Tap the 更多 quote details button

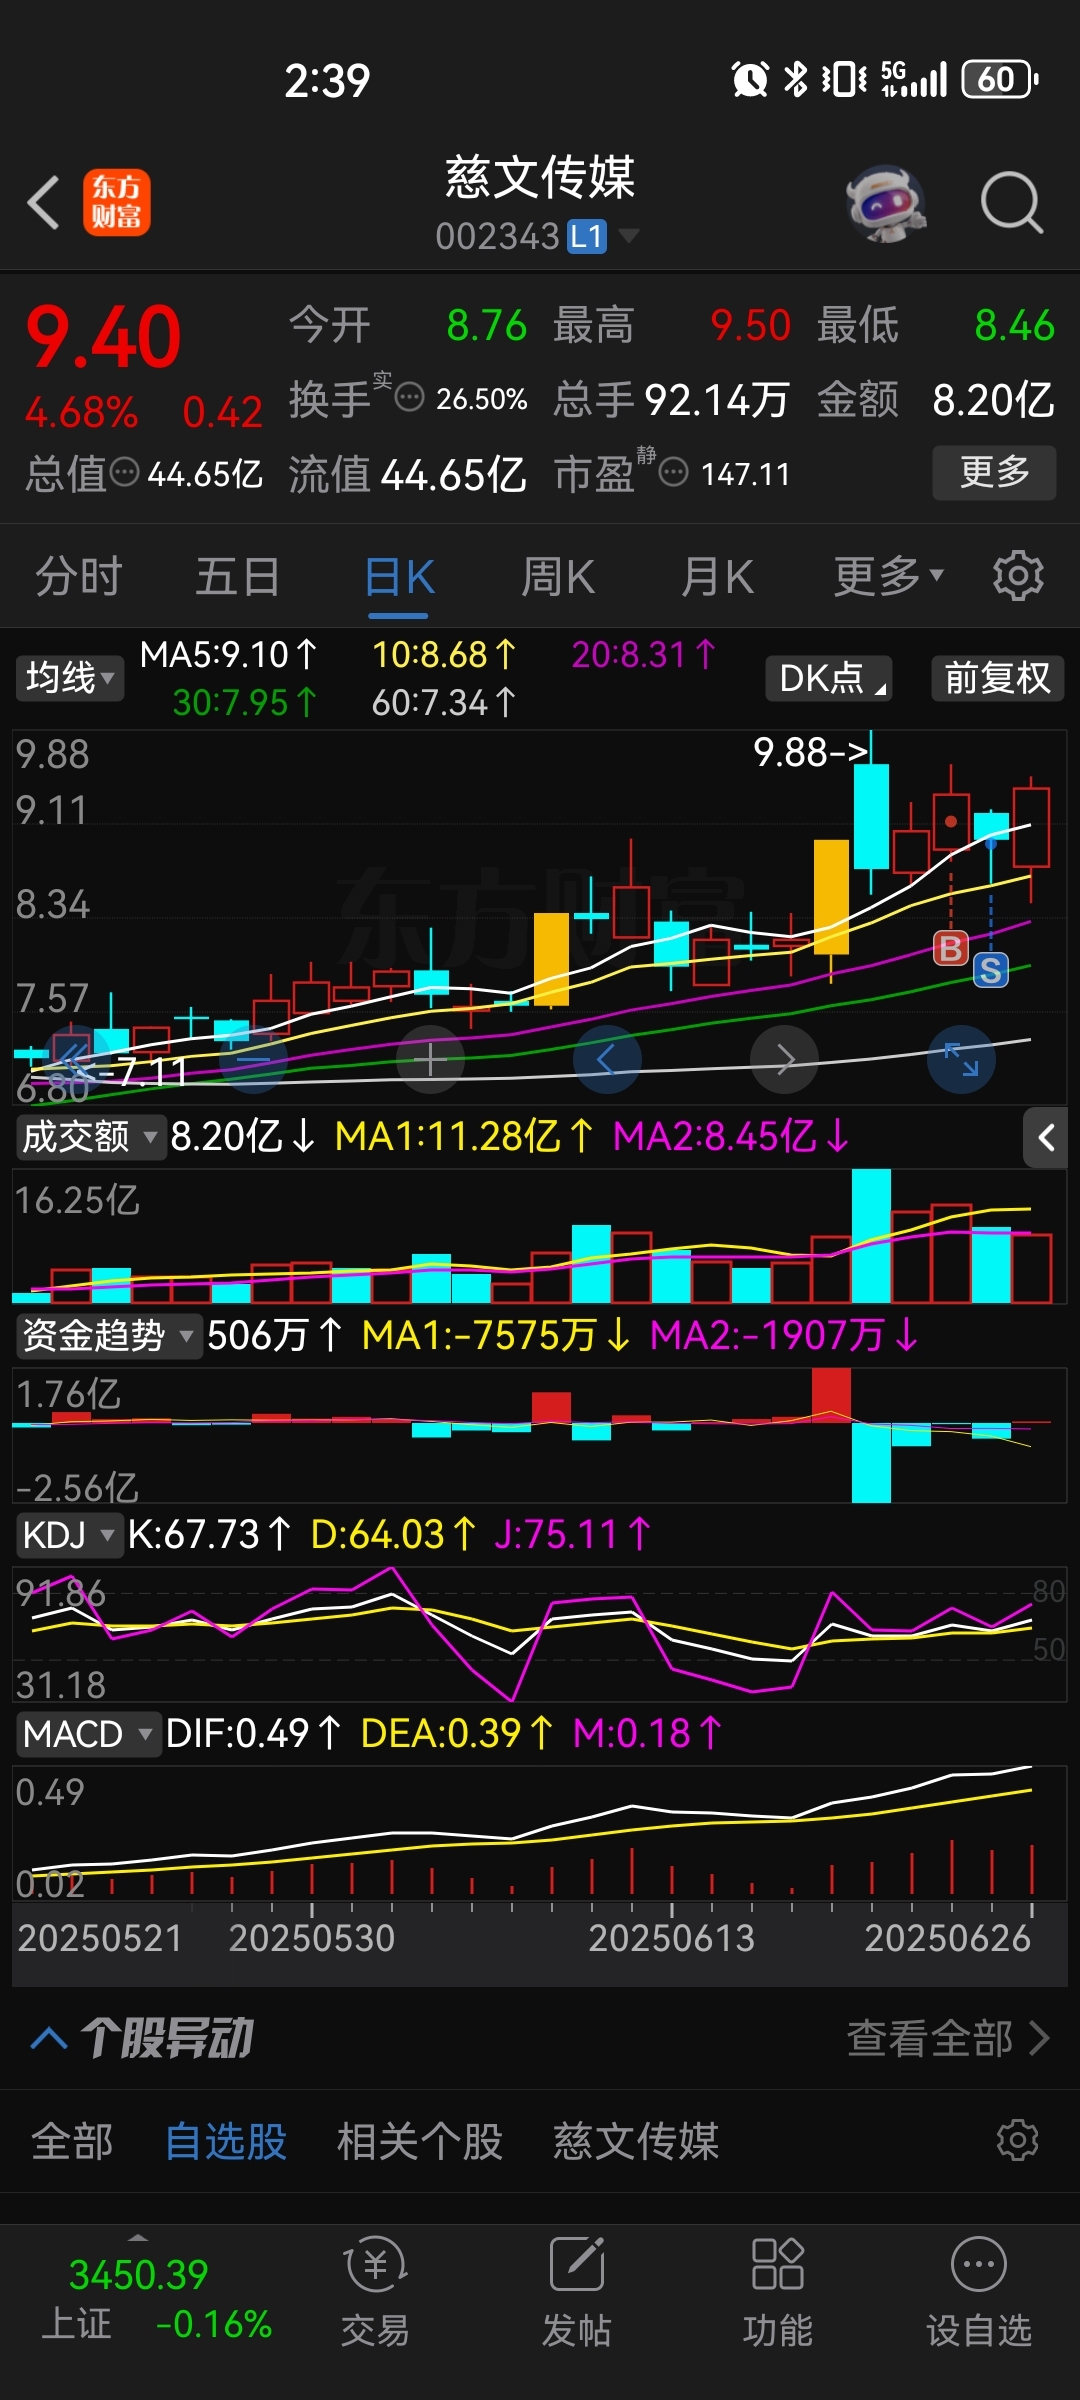point(994,472)
